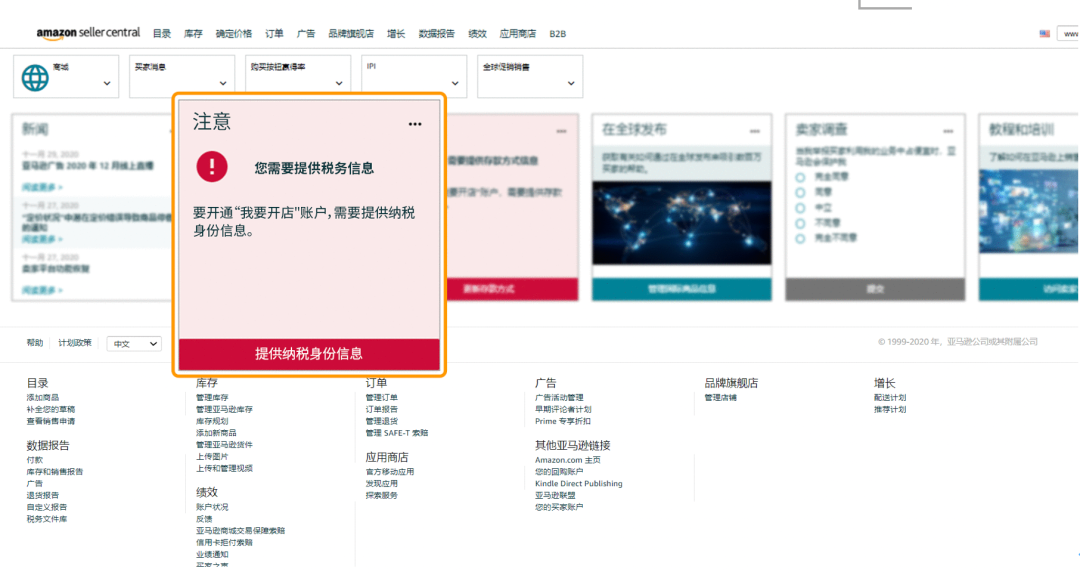Open the 数据报告 menu in top navigation
The width and height of the screenshot is (1080, 575).
(x=436, y=34)
